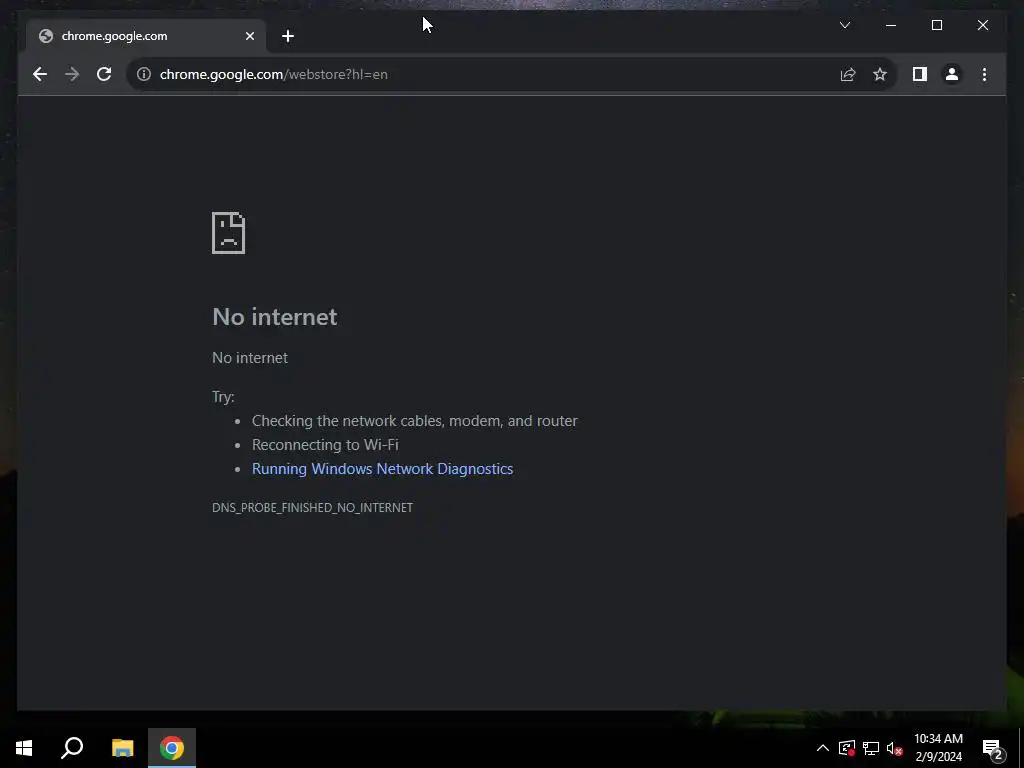Run Windows Network Diagnostics link
Screen dimensions: 1024x768
(382, 469)
